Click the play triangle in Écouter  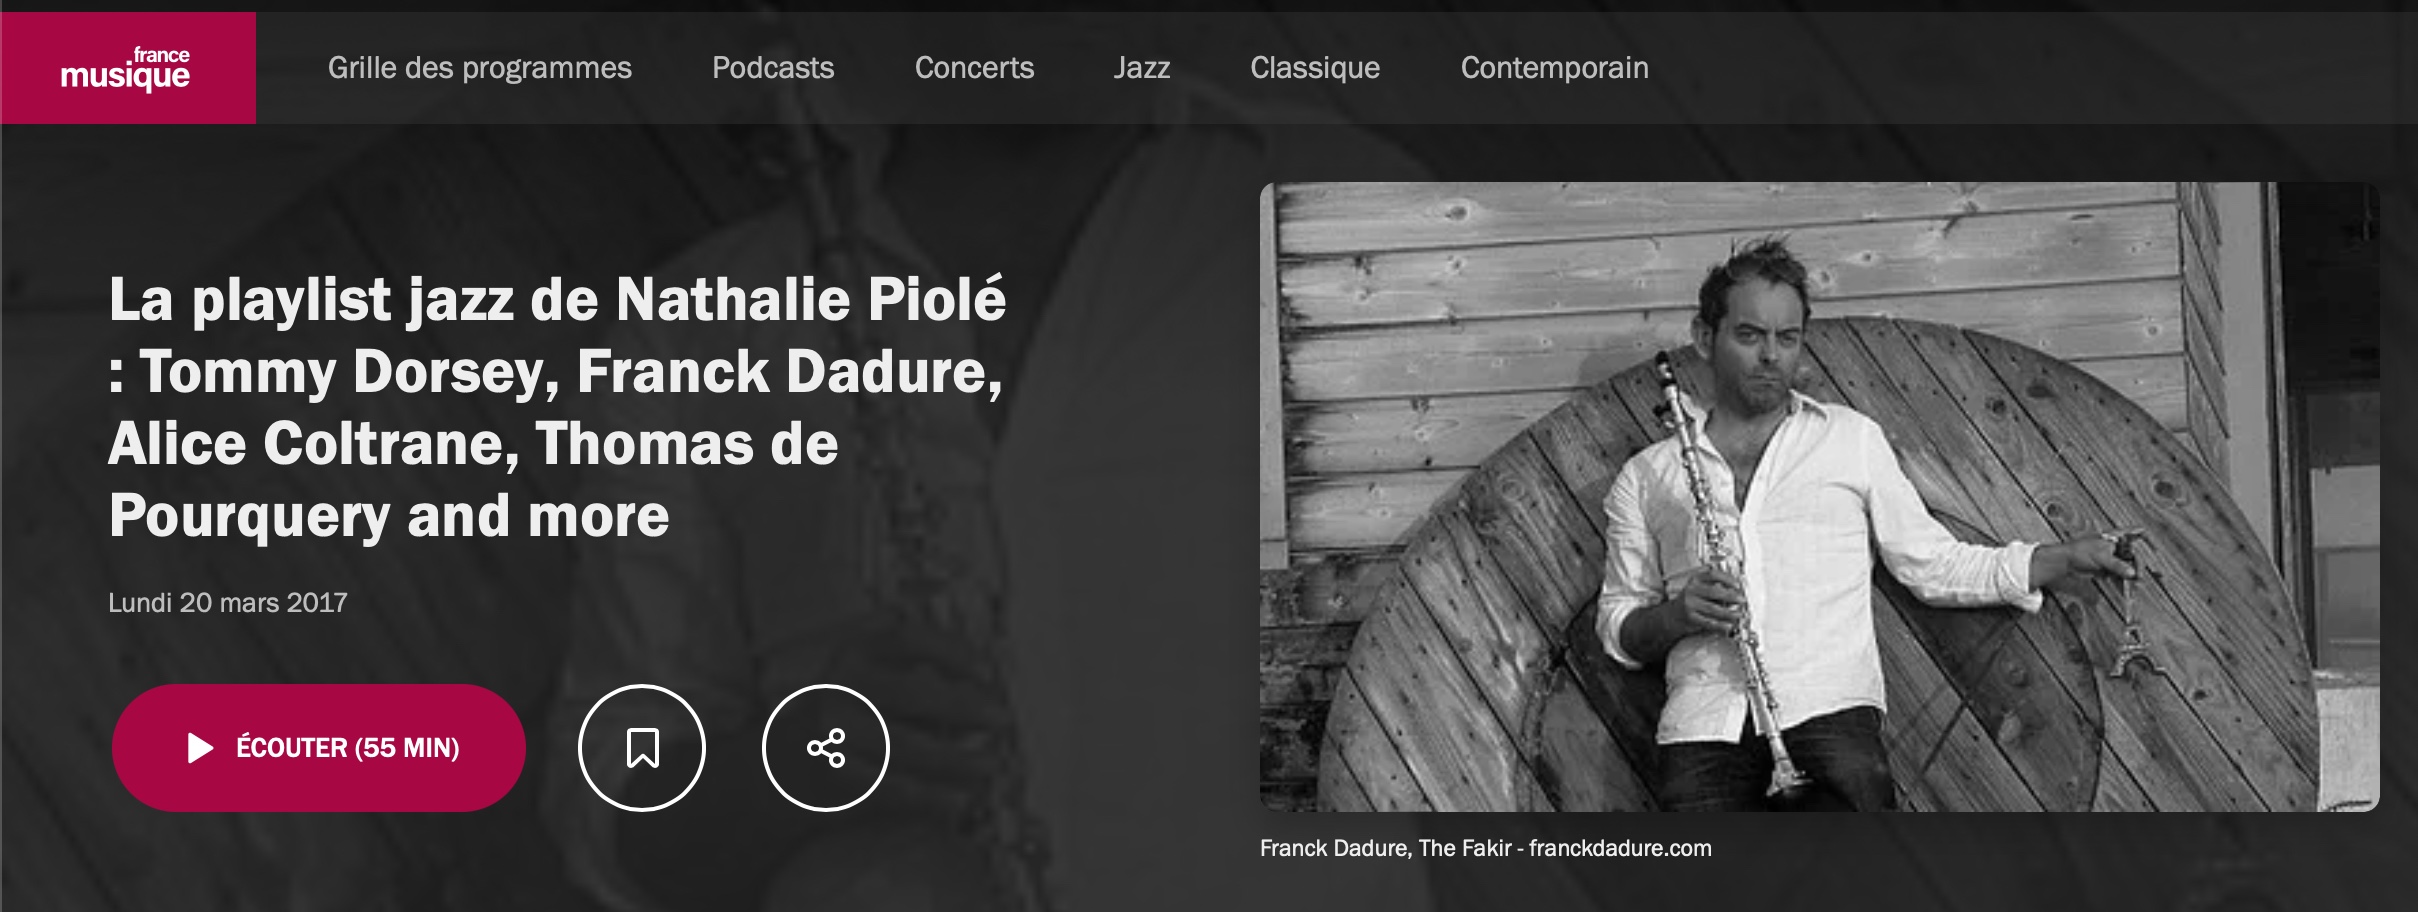(201, 748)
